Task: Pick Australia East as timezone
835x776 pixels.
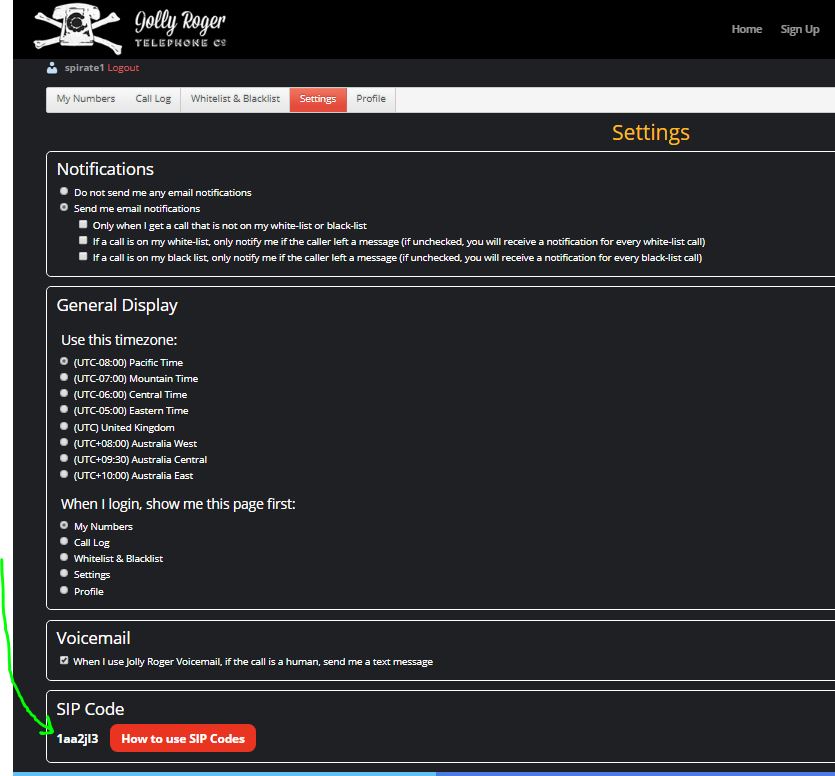Action: (65, 475)
